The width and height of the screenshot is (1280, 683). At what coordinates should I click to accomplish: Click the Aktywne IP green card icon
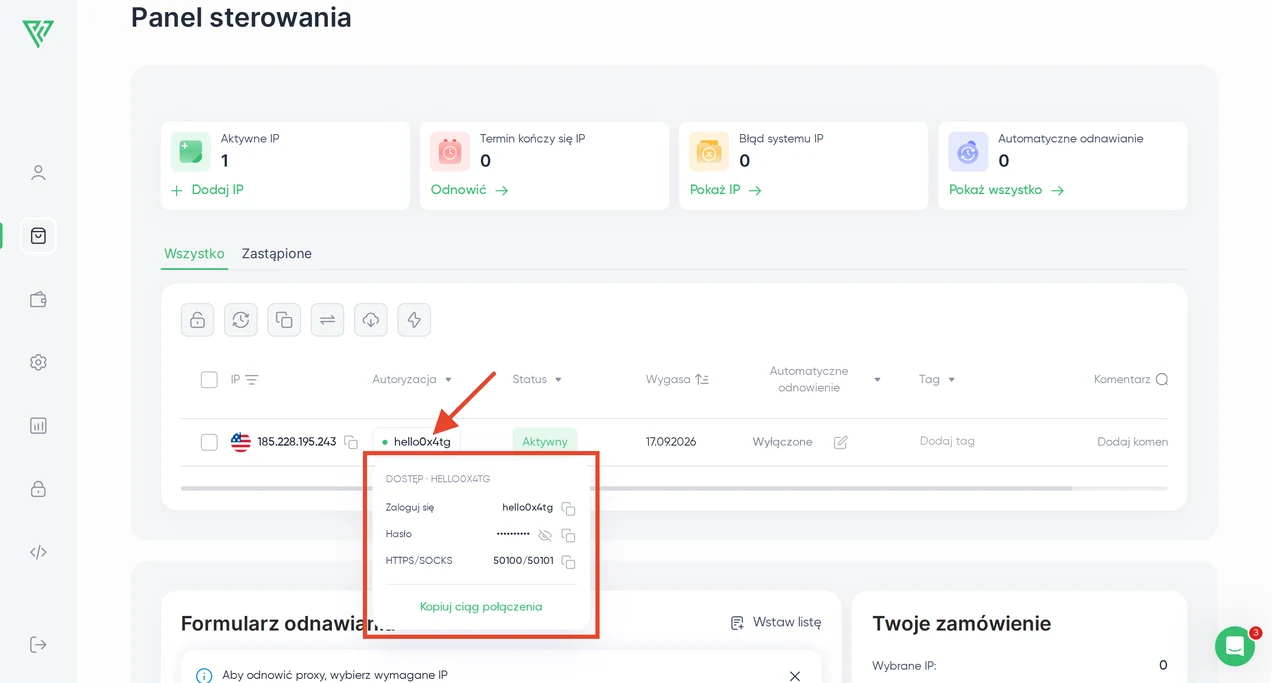pos(191,152)
